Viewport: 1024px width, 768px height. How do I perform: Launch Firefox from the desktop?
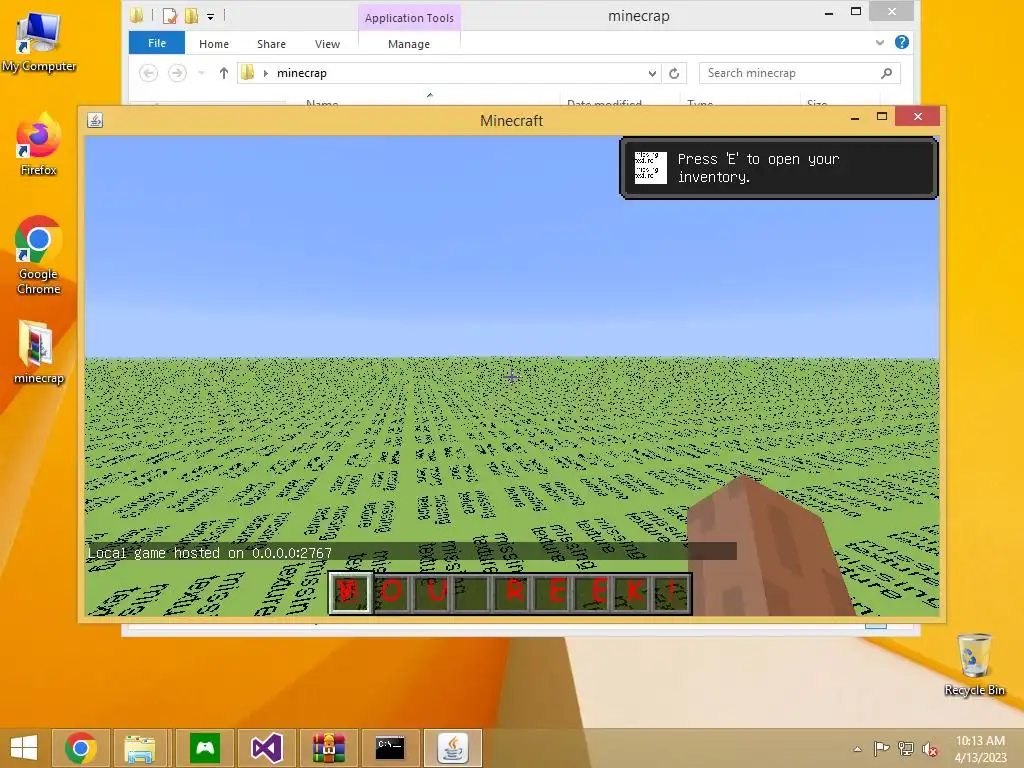pos(39,145)
